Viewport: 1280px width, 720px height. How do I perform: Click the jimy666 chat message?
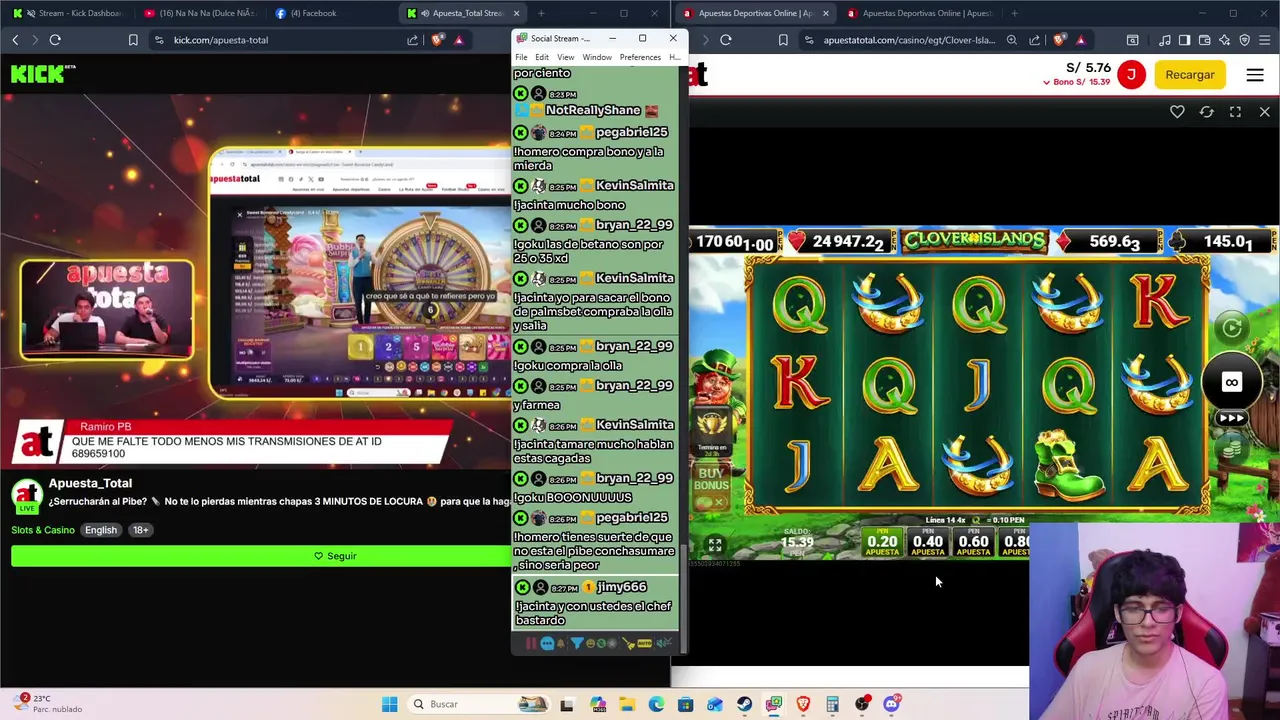click(596, 603)
